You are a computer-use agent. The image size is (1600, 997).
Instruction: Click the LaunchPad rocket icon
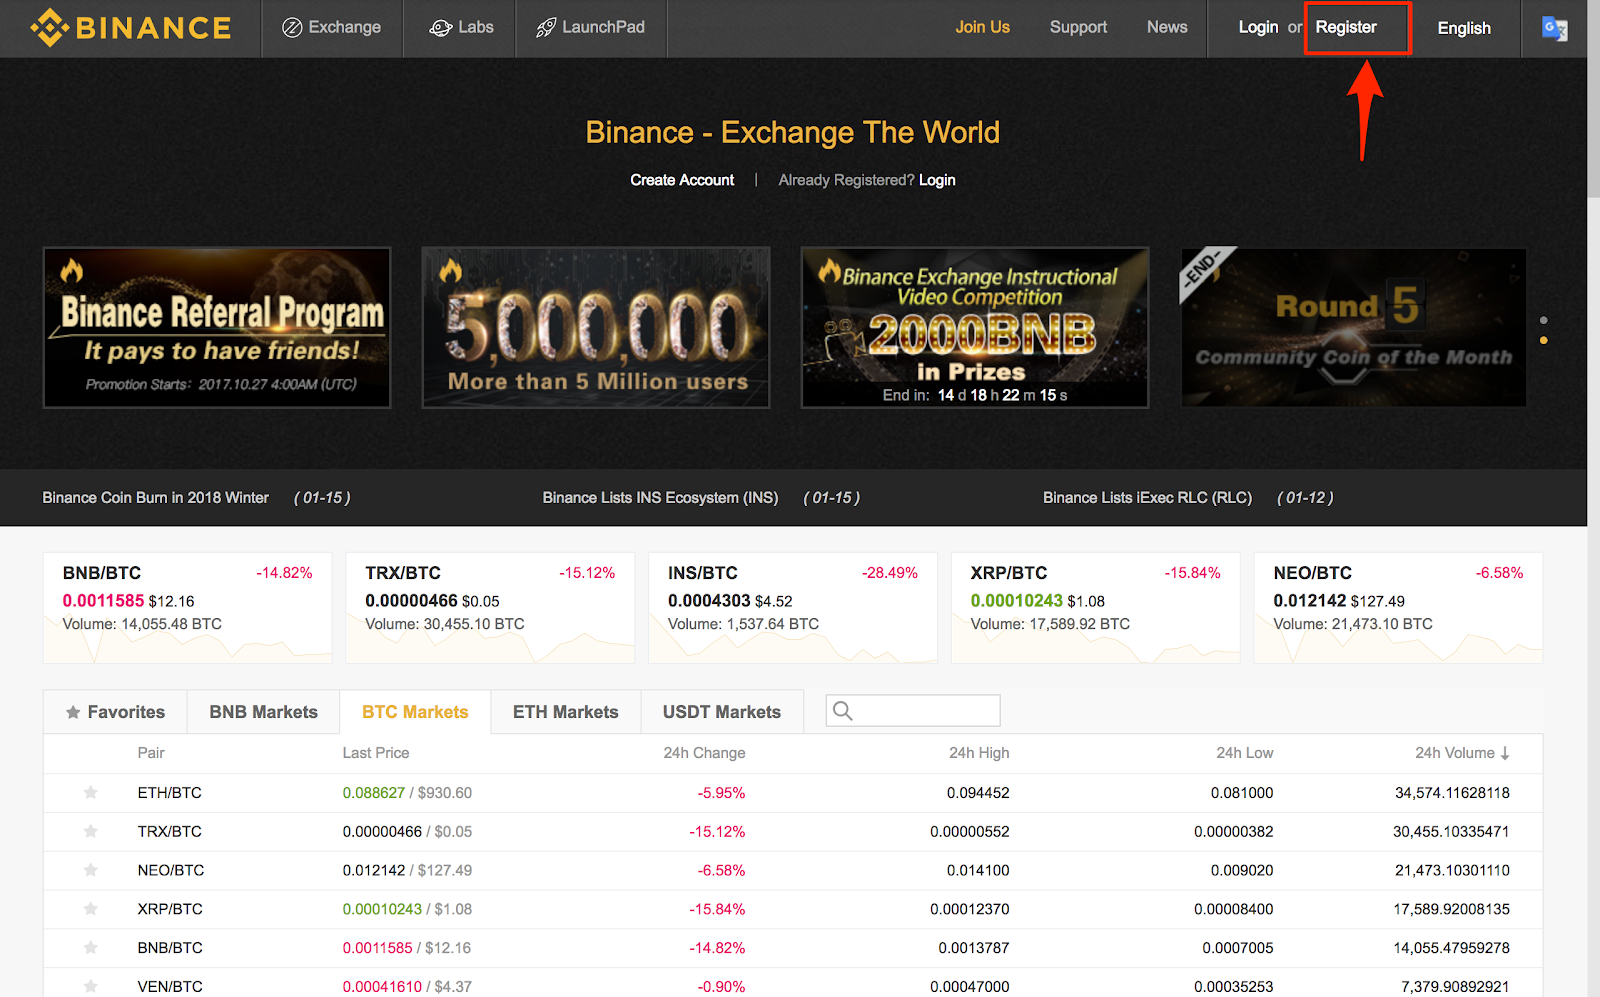[x=546, y=28]
